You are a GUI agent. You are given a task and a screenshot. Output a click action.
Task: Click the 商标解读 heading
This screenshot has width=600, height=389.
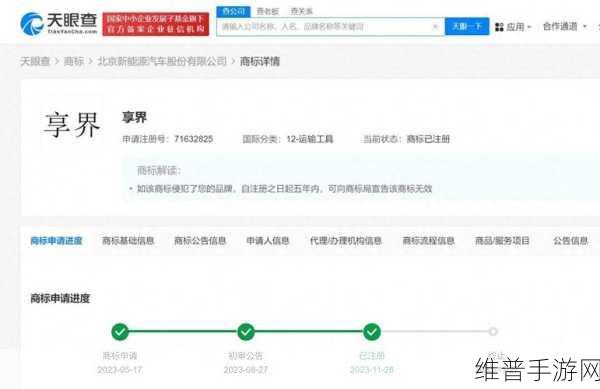(x=159, y=171)
